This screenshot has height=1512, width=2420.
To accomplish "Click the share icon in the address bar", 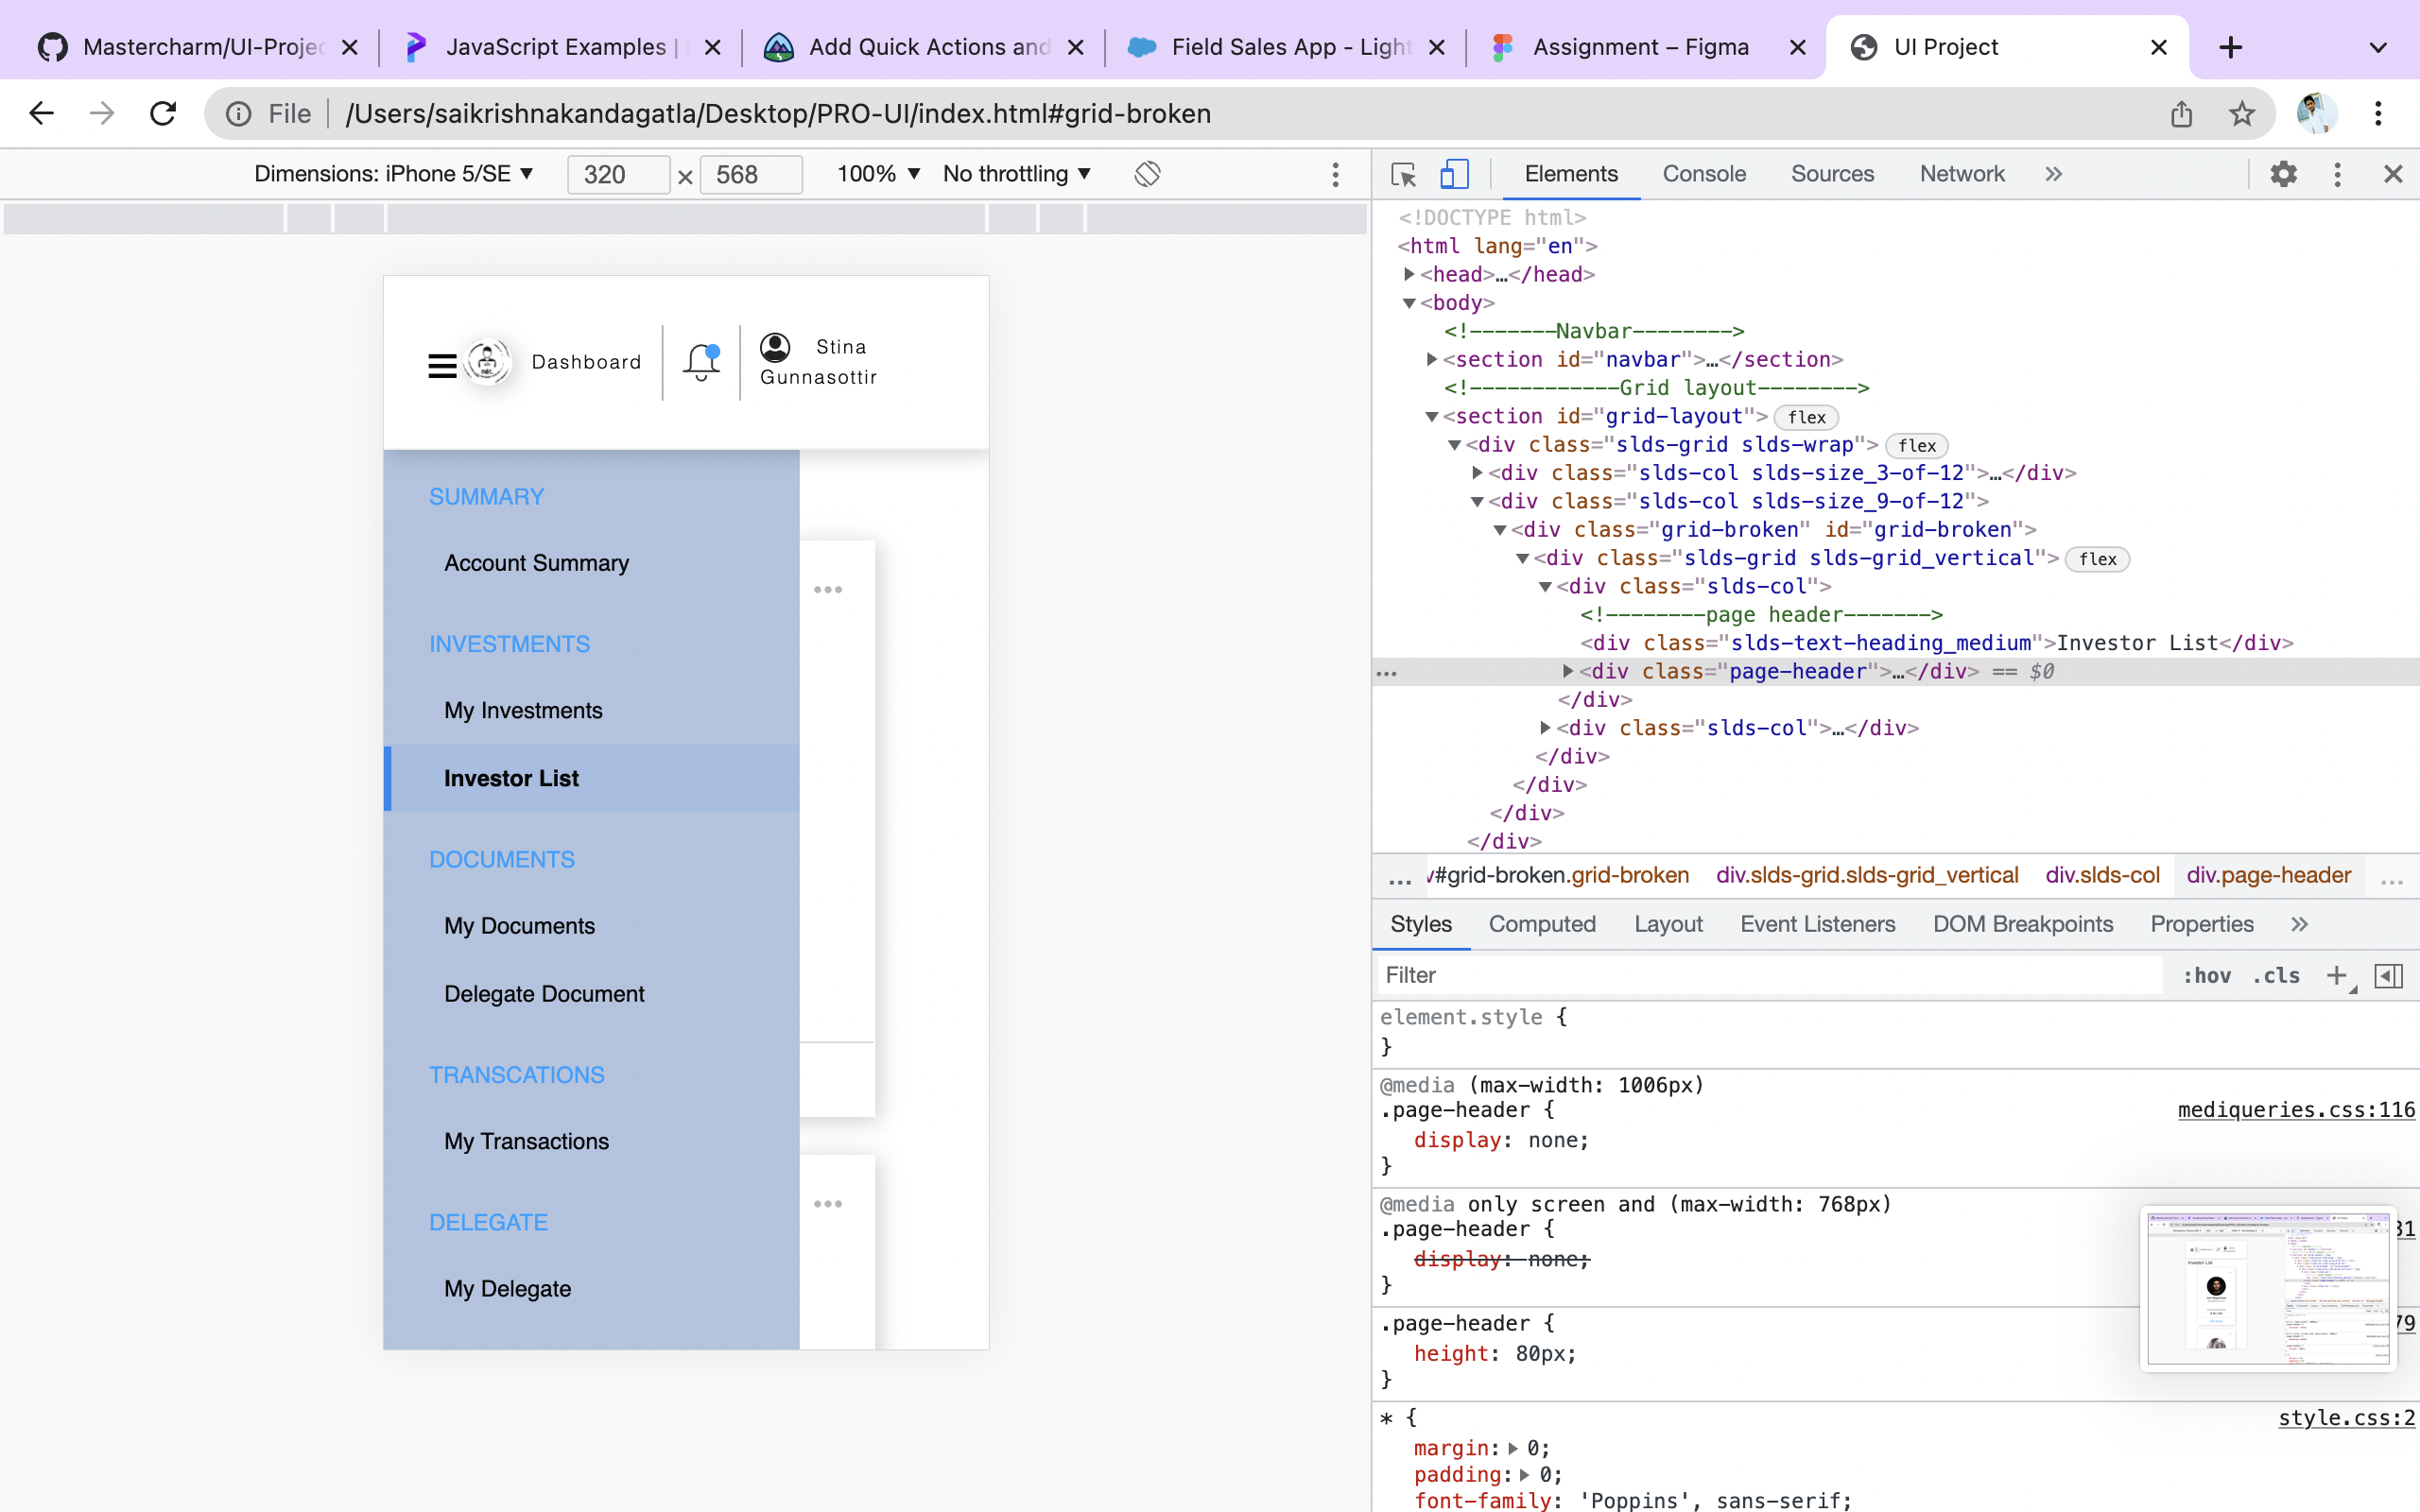I will (2182, 113).
